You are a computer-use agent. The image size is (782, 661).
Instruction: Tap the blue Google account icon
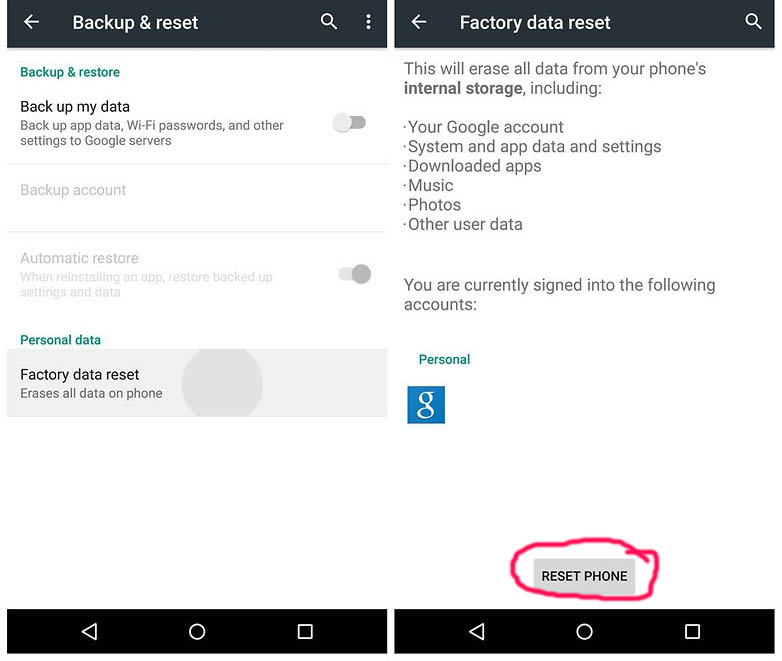pos(426,405)
